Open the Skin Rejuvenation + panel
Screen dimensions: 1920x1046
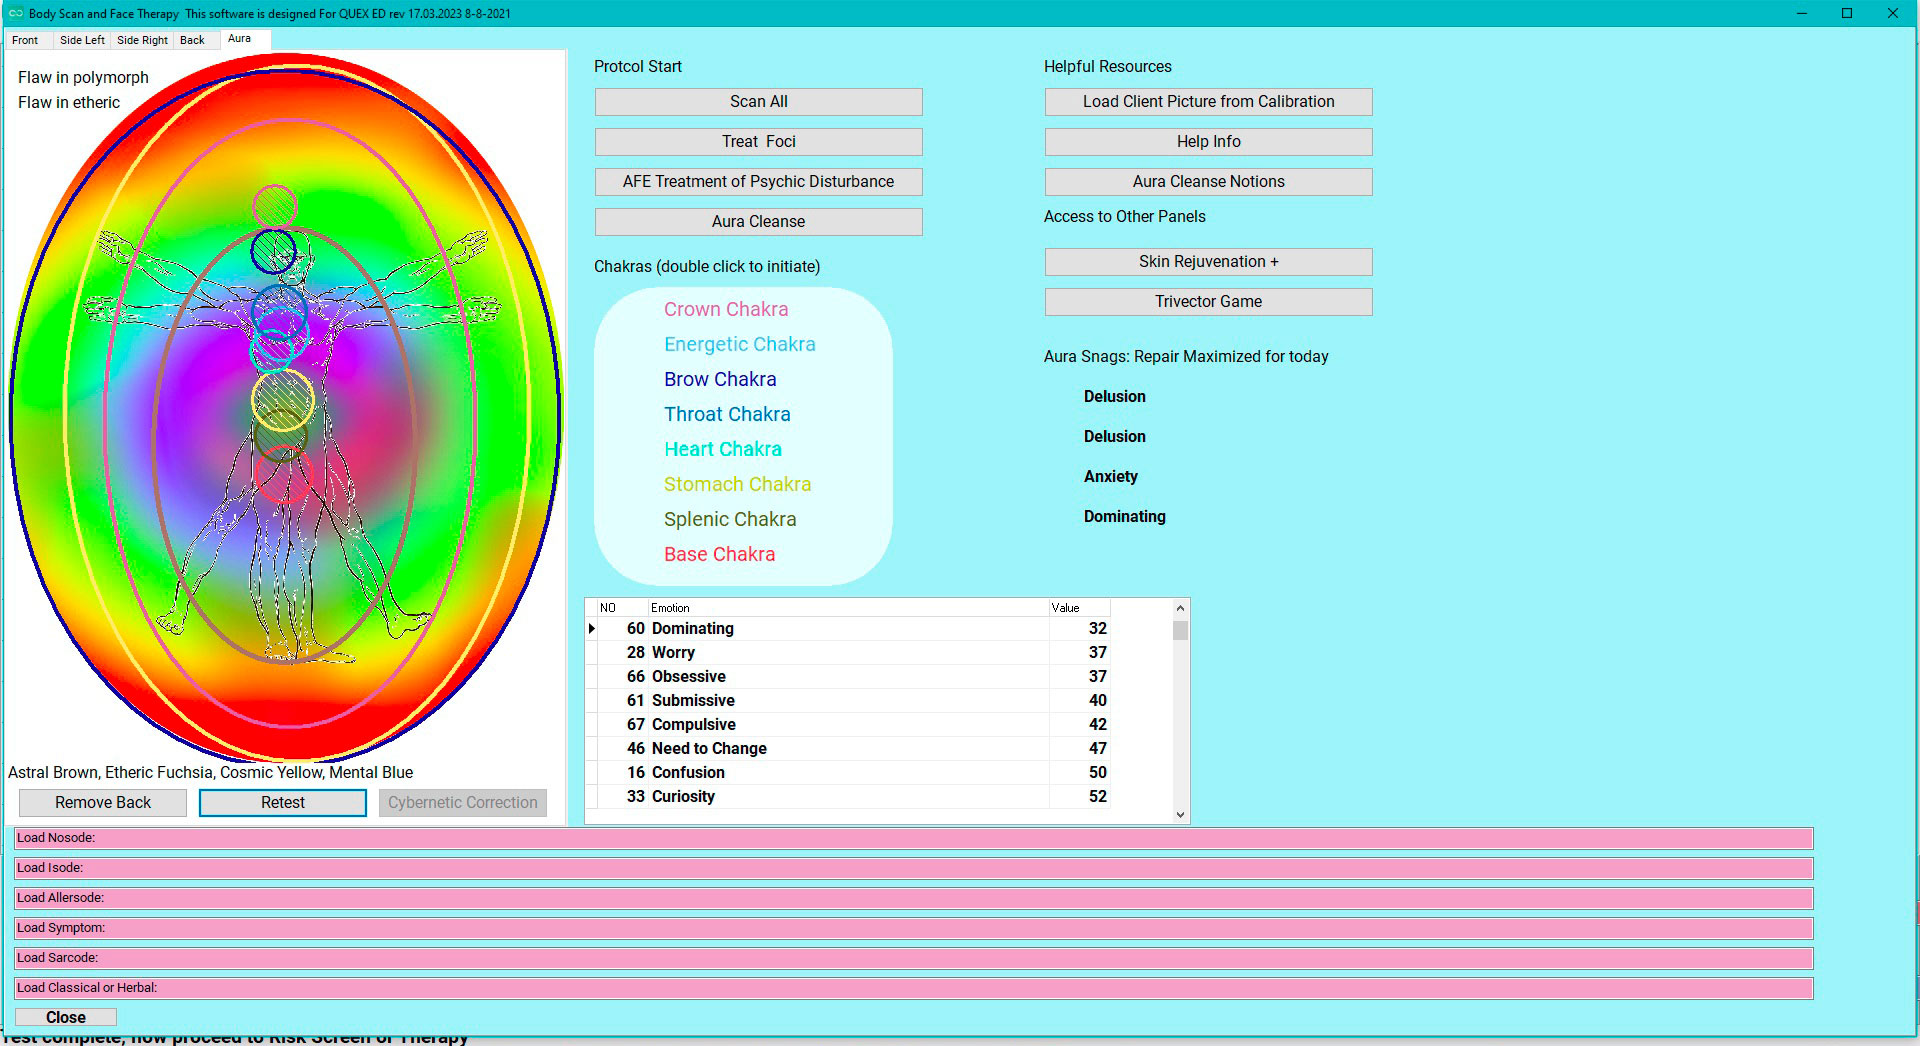point(1208,262)
